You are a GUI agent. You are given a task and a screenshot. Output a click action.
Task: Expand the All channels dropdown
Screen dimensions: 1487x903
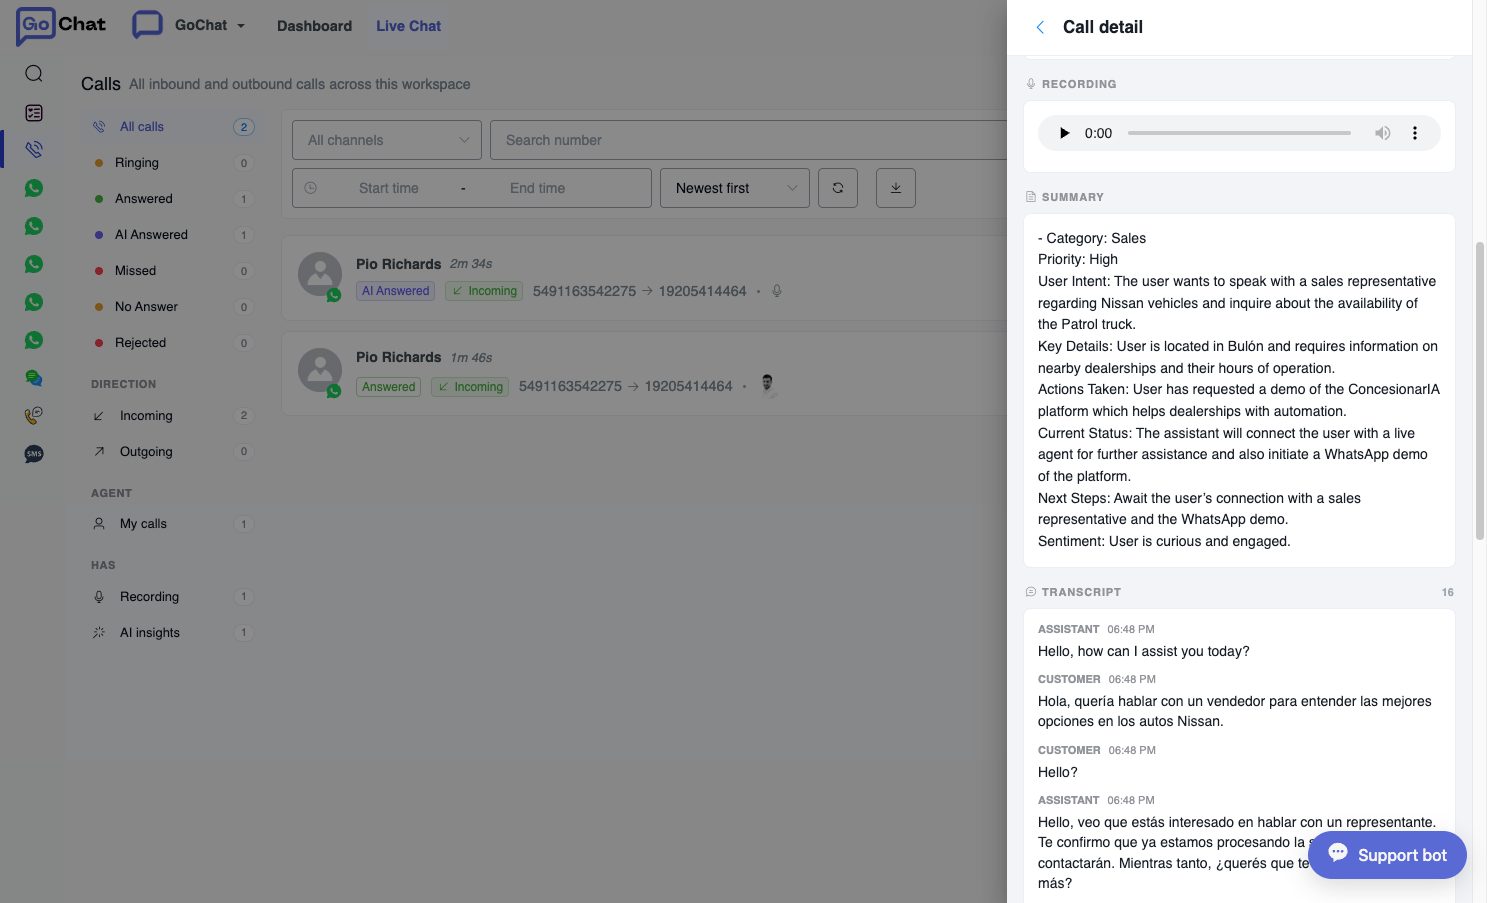(x=387, y=140)
